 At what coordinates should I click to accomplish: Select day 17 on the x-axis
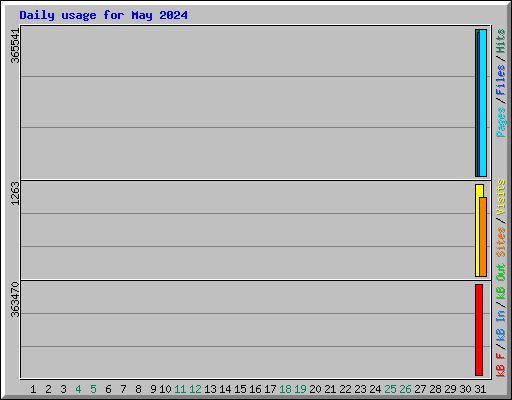coord(270,389)
